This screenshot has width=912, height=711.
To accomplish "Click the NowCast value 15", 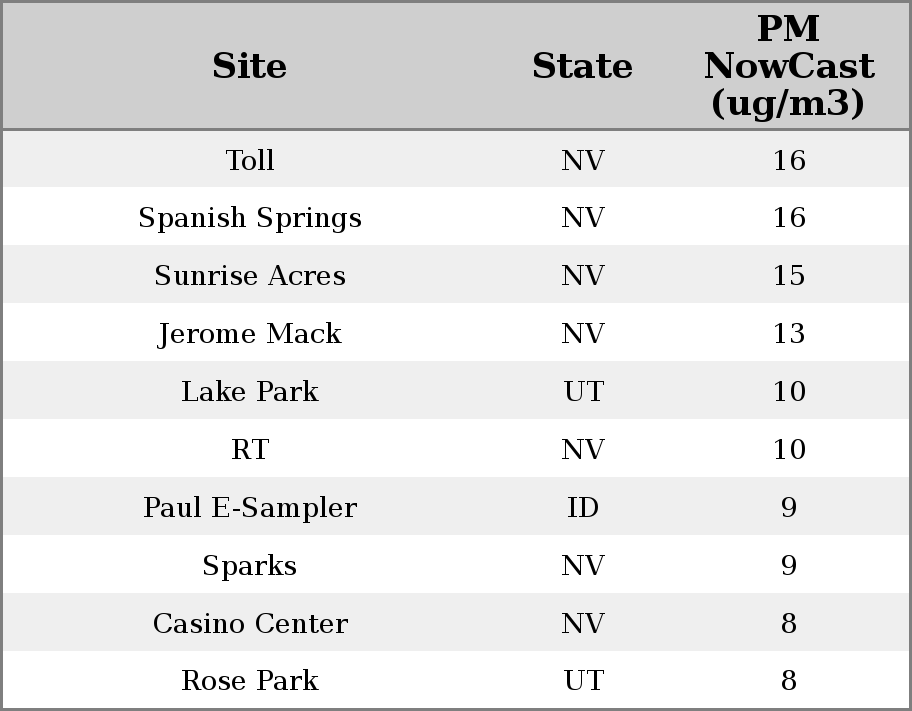I will [x=789, y=276].
